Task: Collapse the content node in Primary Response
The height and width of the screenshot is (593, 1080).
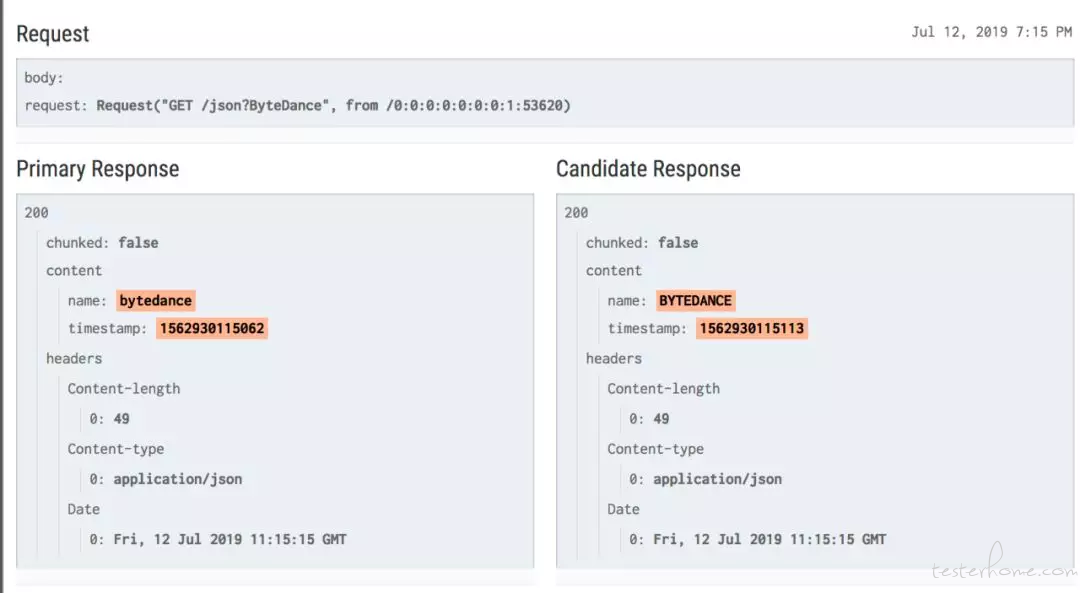Action: (74, 270)
